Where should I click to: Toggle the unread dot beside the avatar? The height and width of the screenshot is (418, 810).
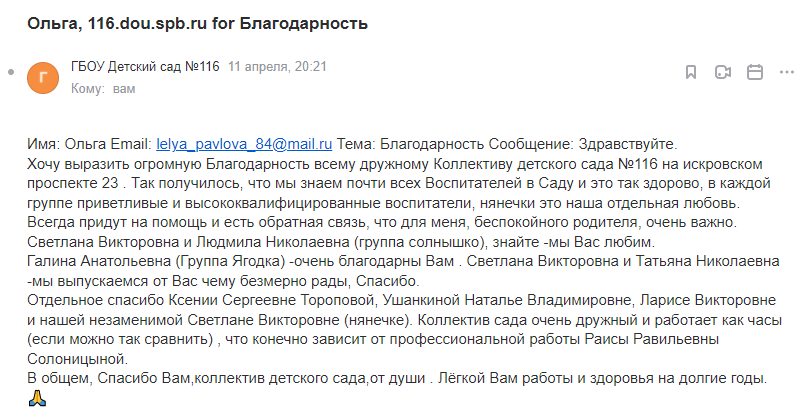pos(11,72)
